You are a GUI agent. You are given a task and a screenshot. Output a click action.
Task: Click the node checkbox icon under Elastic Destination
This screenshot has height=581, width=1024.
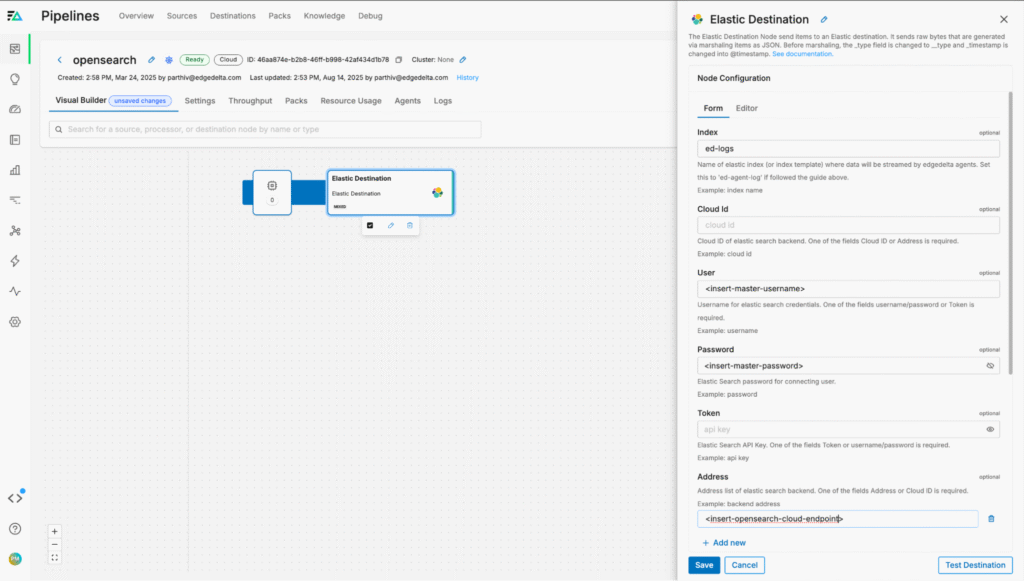[x=370, y=225]
